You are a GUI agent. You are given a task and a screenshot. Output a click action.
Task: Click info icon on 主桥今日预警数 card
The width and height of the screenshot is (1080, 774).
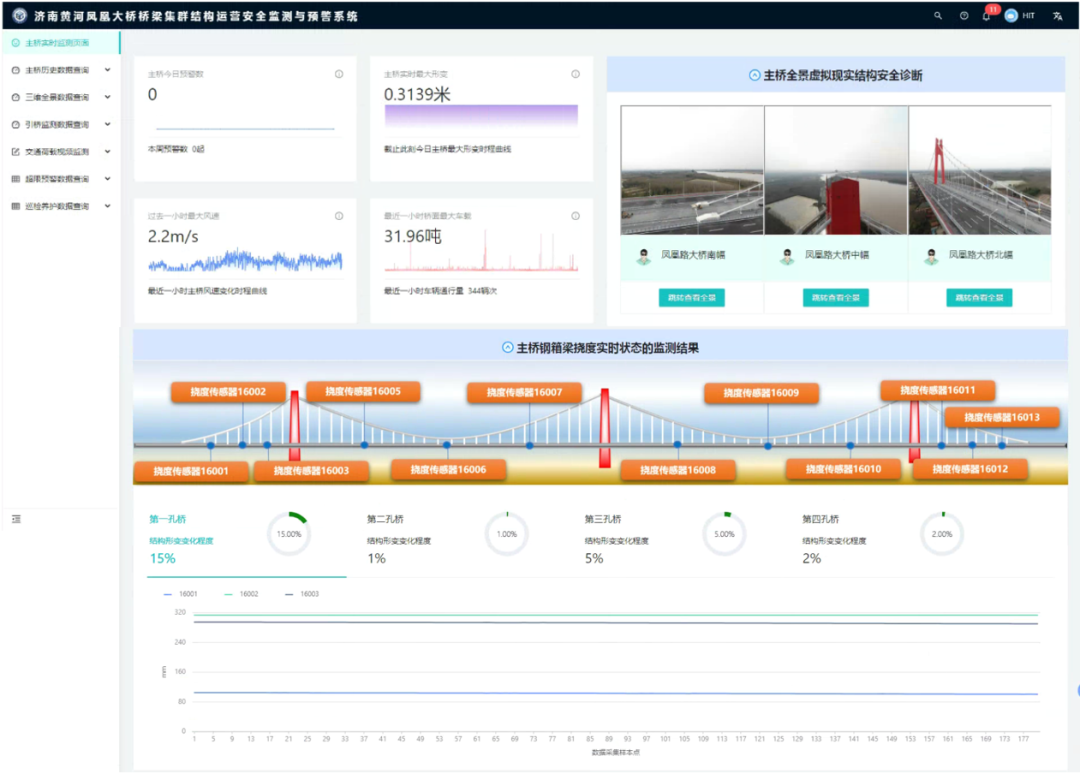coord(339,74)
